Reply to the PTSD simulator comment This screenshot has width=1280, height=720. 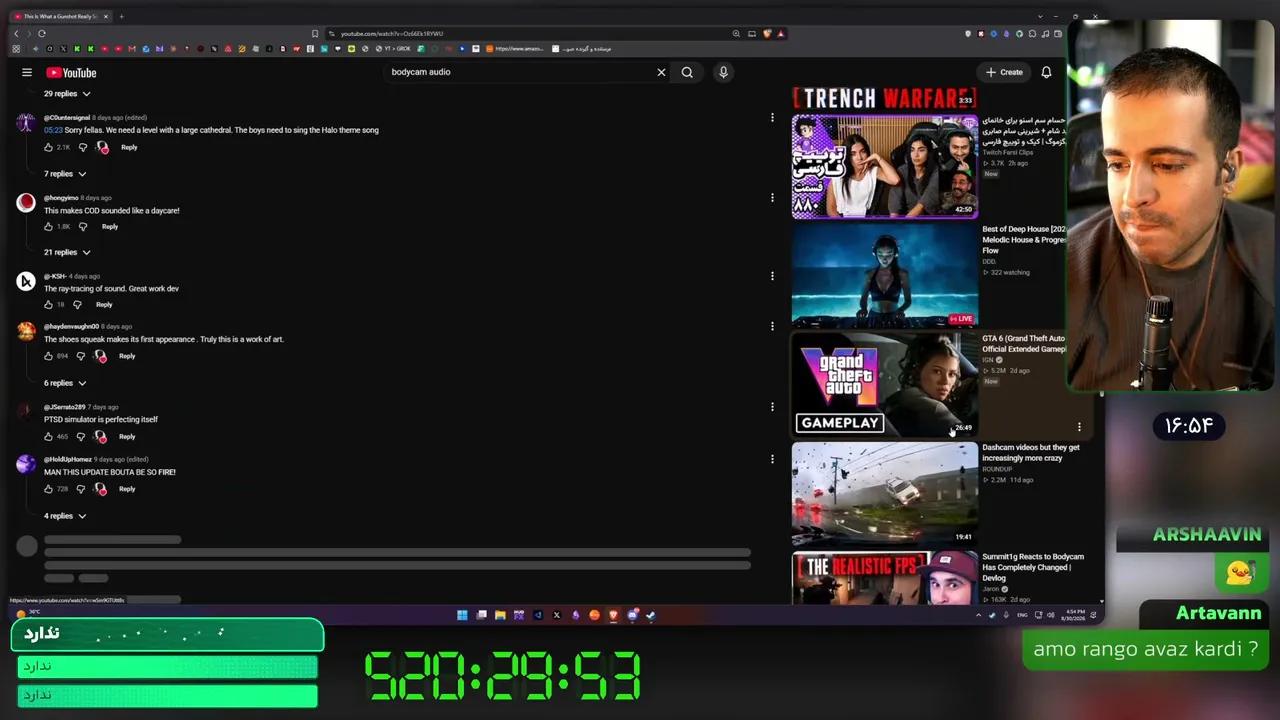pyautogui.click(x=127, y=436)
